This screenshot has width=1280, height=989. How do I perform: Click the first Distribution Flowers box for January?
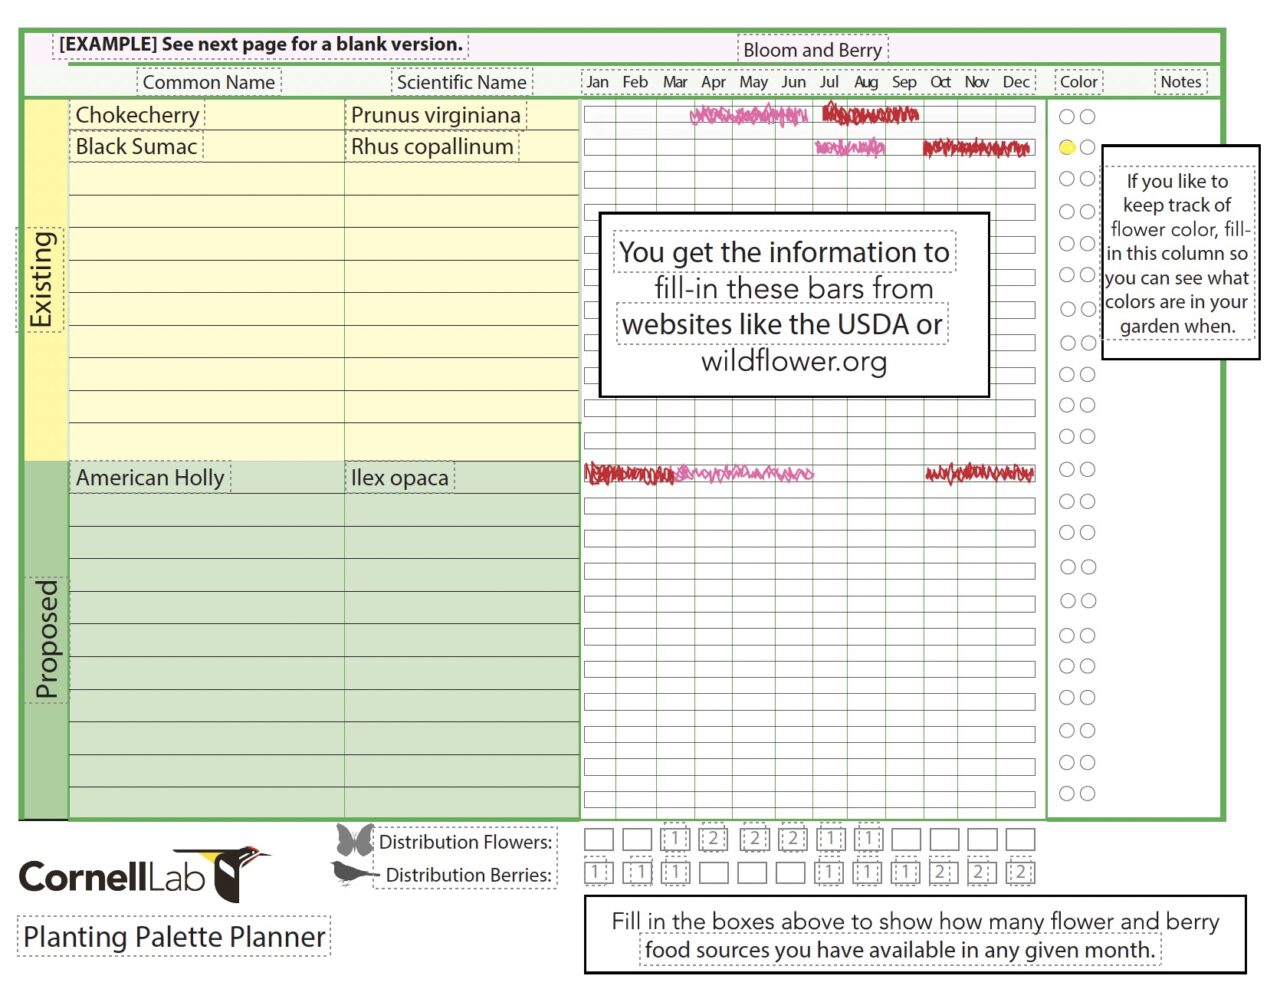pos(598,839)
